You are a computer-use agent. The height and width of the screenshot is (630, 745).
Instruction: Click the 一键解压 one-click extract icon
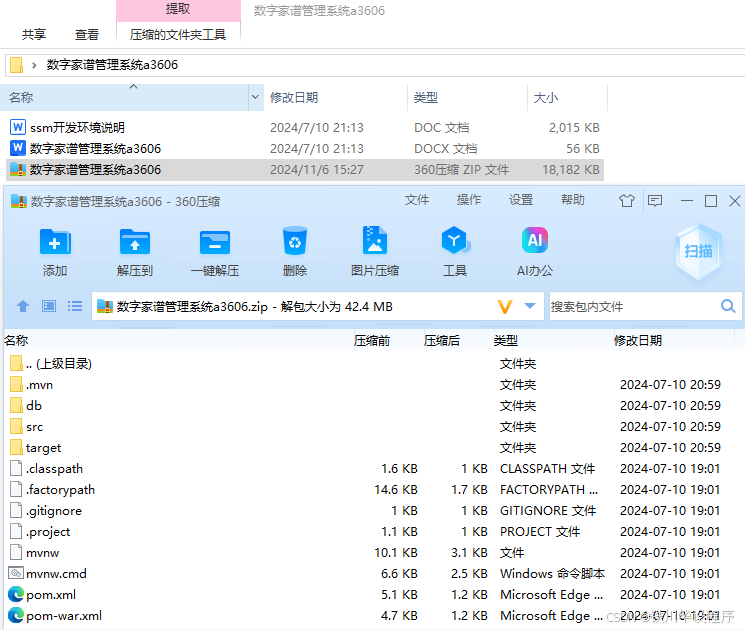(x=215, y=242)
